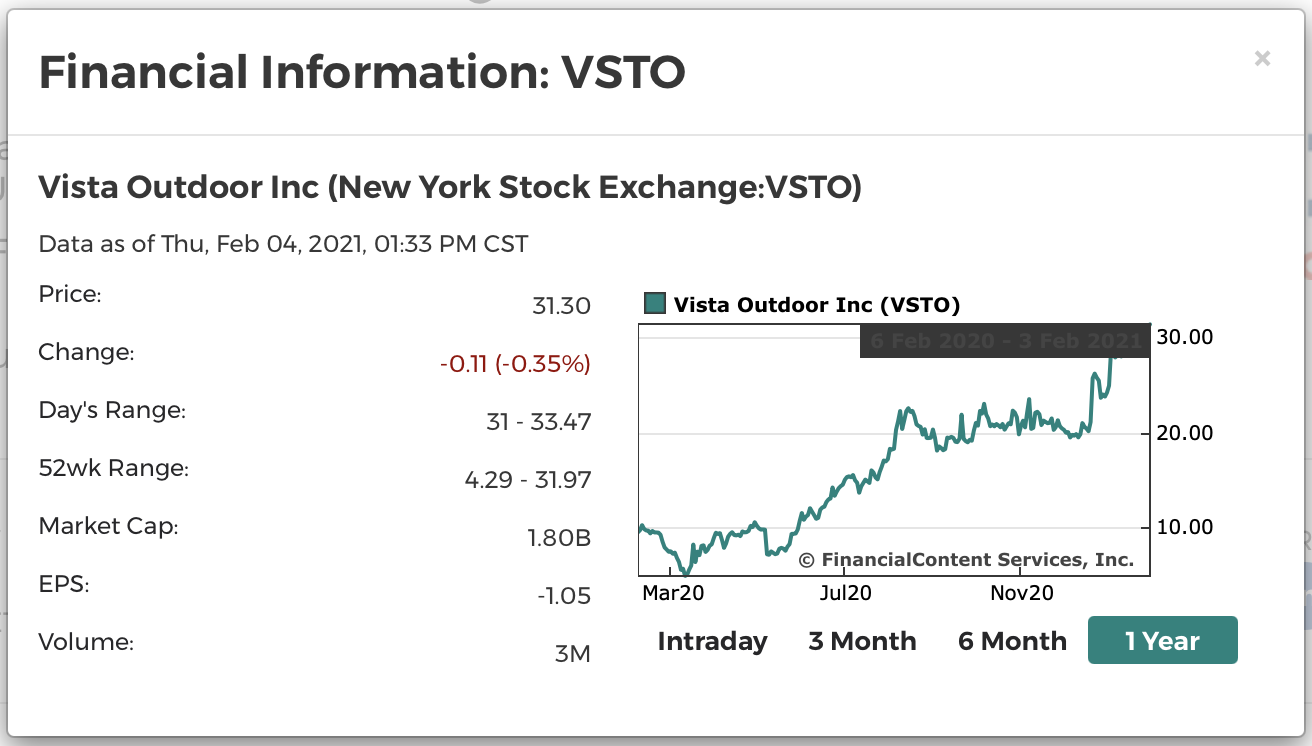This screenshot has width=1312, height=746.
Task: Click the active 1 Year button
Action: [x=1162, y=641]
